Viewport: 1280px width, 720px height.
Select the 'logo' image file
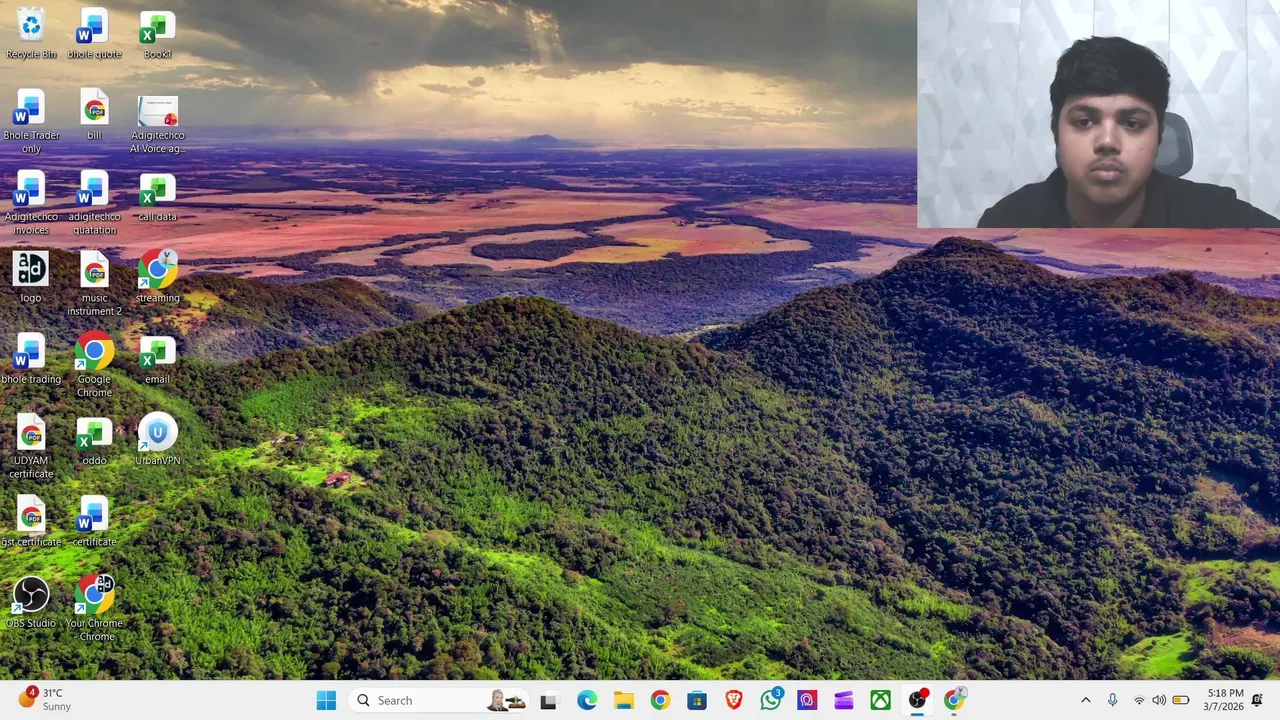(31, 276)
